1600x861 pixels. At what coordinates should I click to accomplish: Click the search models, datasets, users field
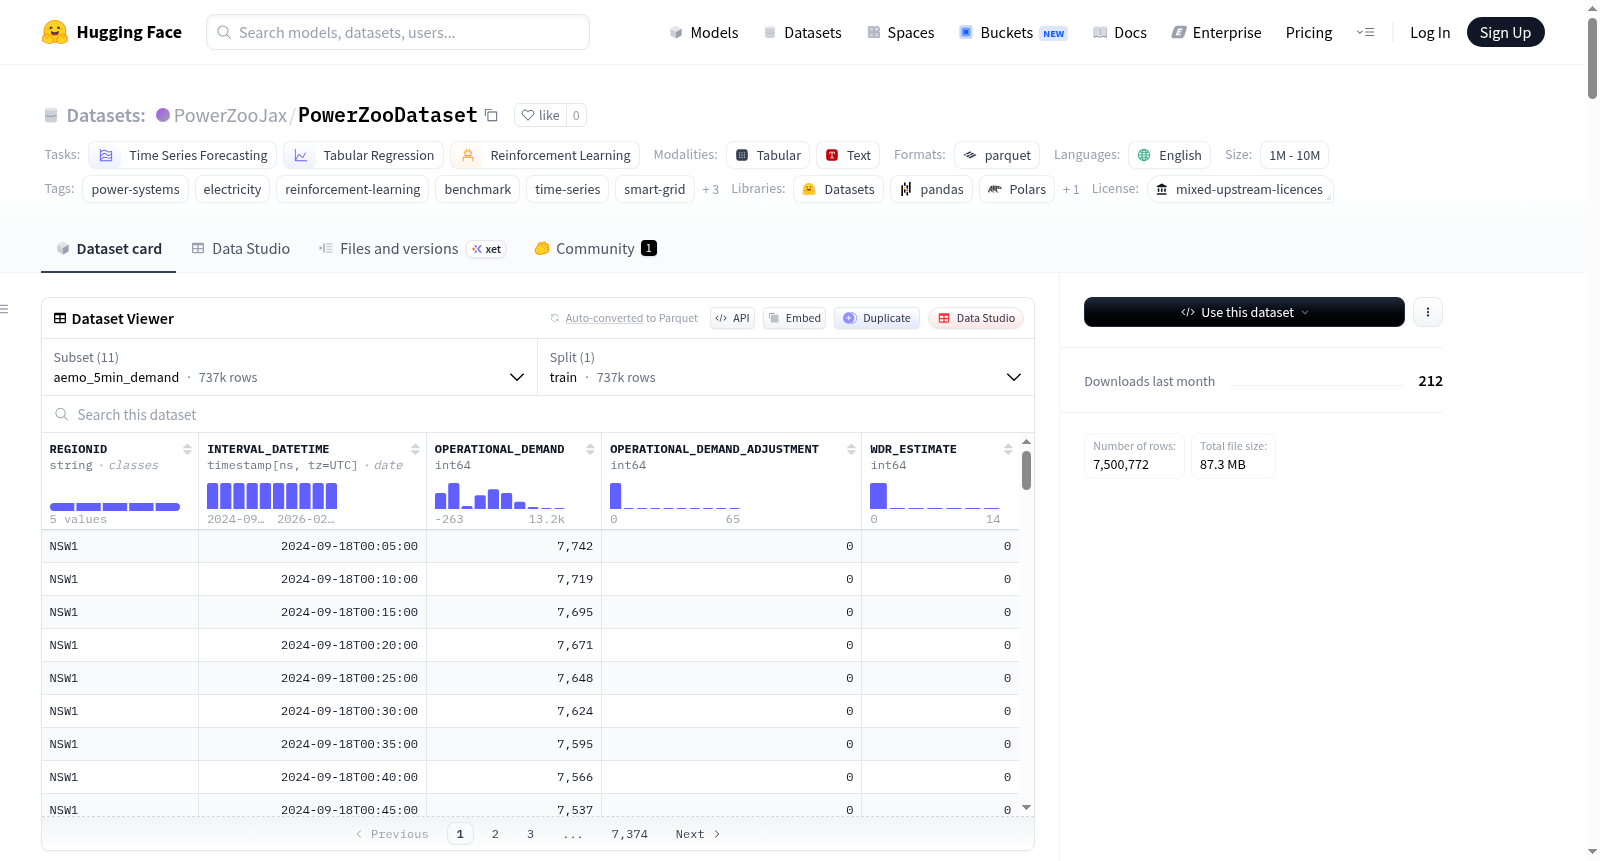tap(398, 32)
